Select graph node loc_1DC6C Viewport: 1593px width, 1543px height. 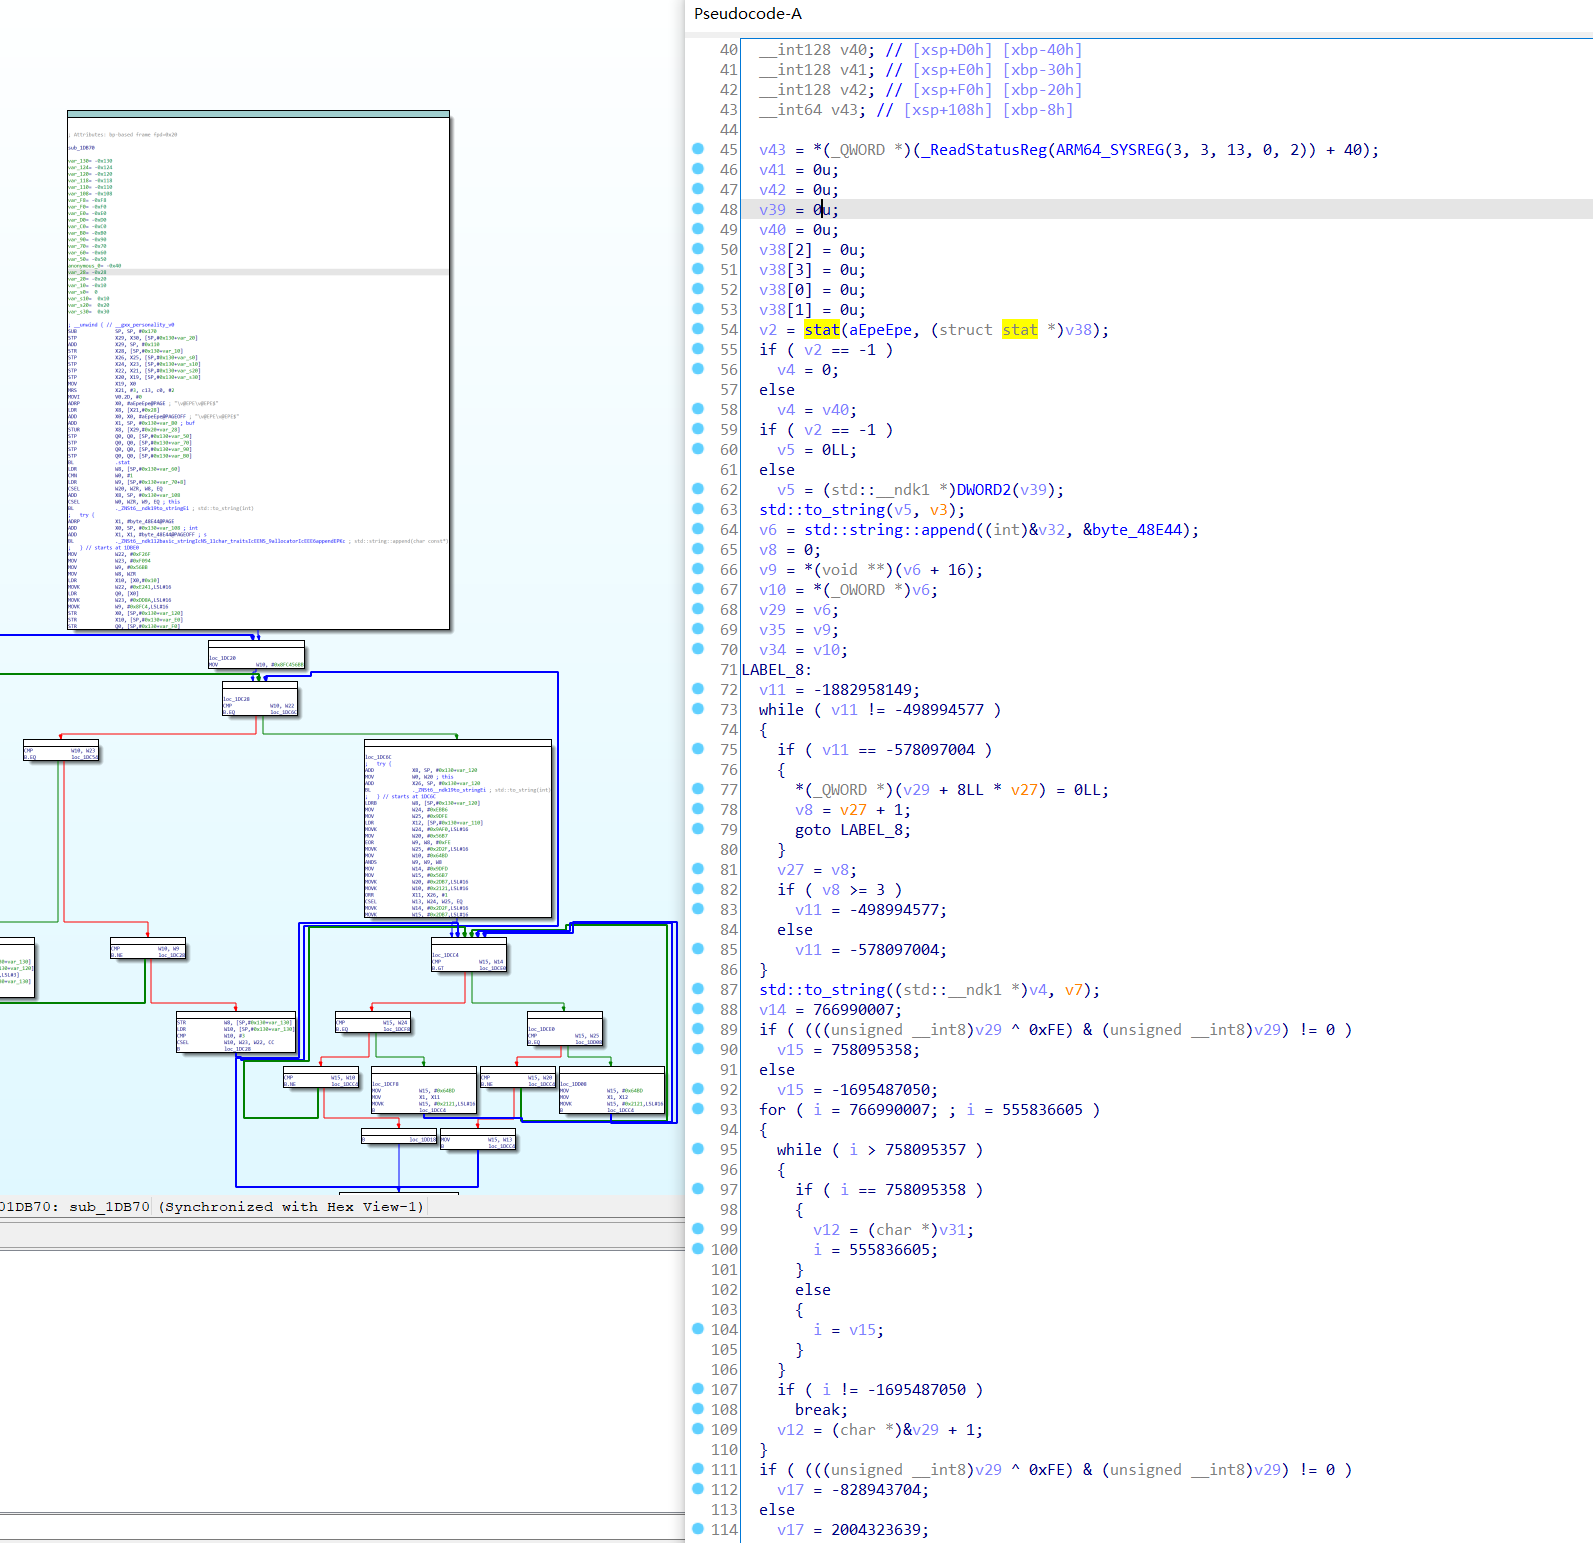click(x=458, y=829)
